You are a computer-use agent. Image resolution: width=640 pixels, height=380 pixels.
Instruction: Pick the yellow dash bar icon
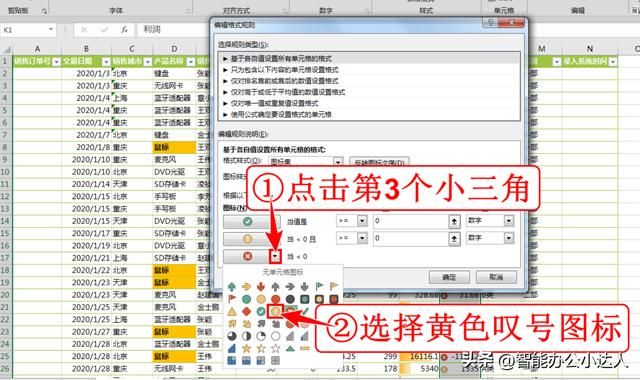[x=304, y=349]
